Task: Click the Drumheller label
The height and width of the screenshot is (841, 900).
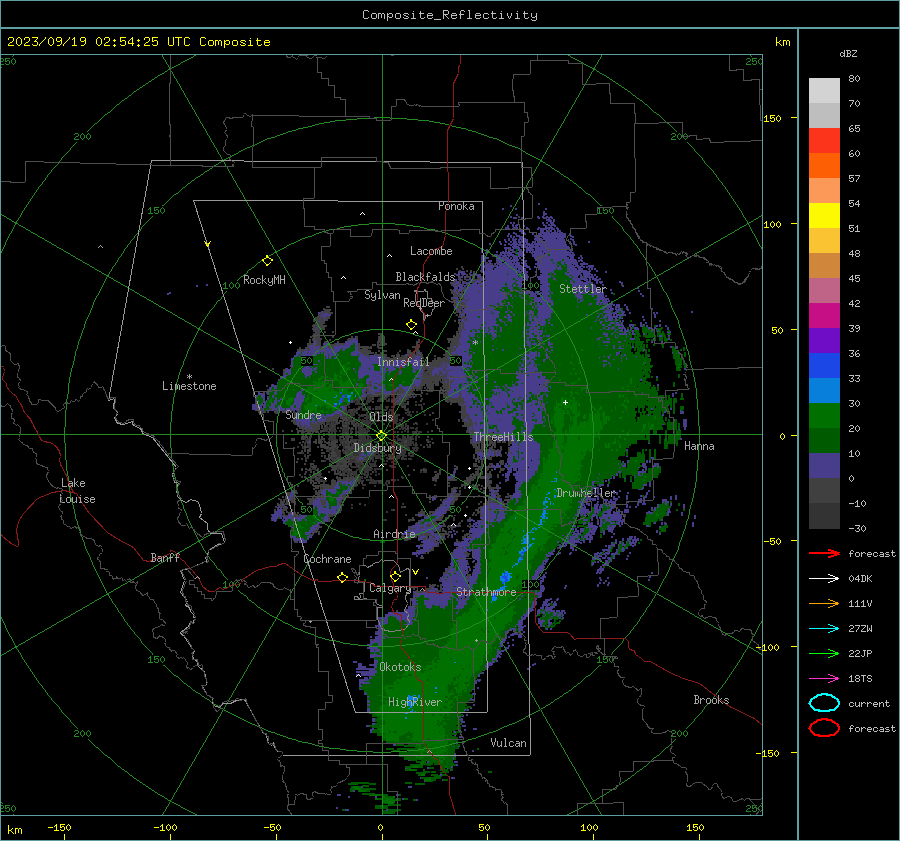Action: click(585, 493)
